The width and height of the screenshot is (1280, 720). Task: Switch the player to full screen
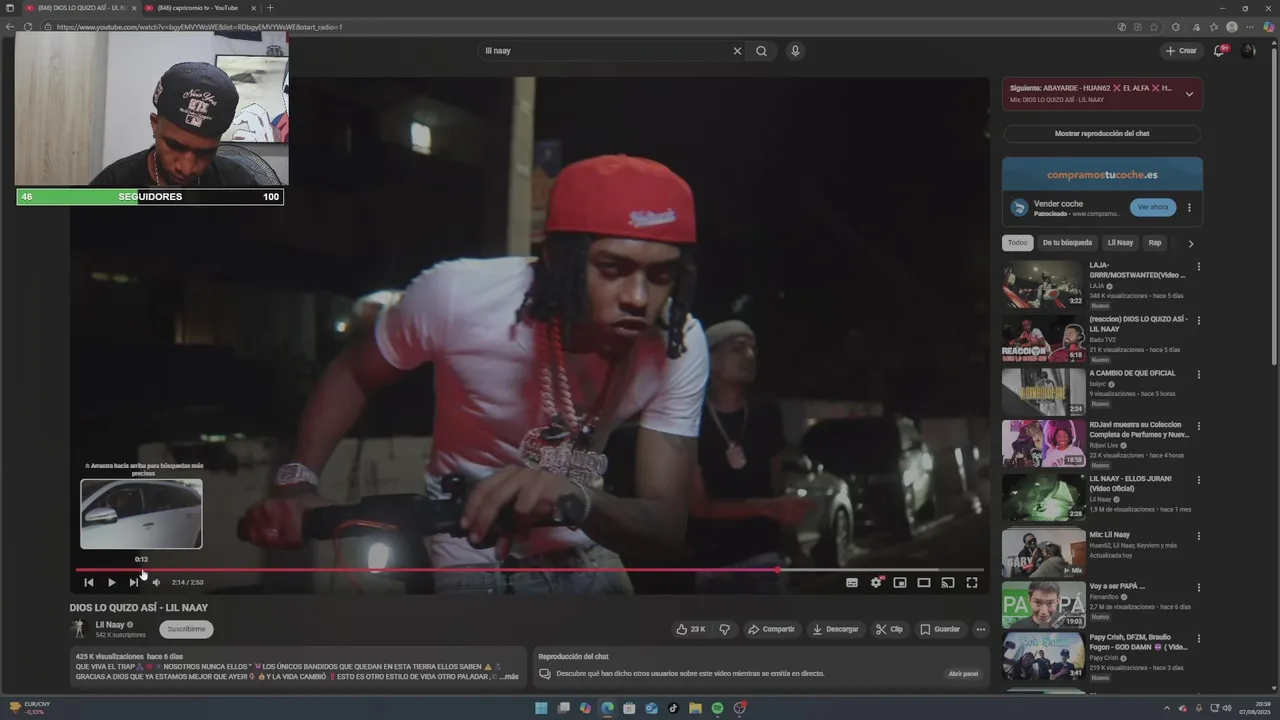click(972, 582)
